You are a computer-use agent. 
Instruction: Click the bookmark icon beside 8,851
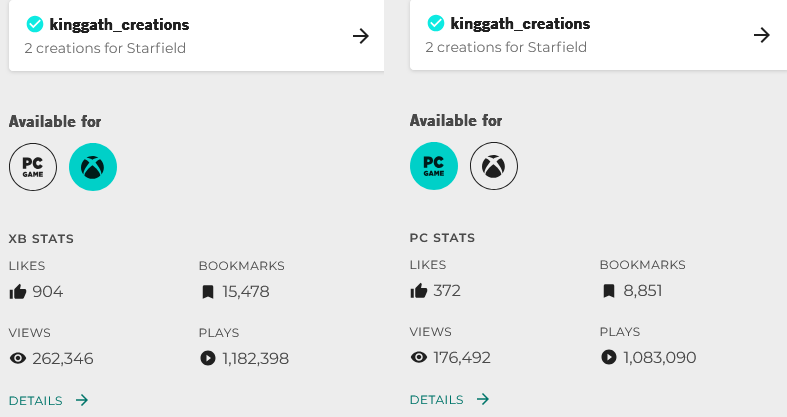(x=609, y=291)
